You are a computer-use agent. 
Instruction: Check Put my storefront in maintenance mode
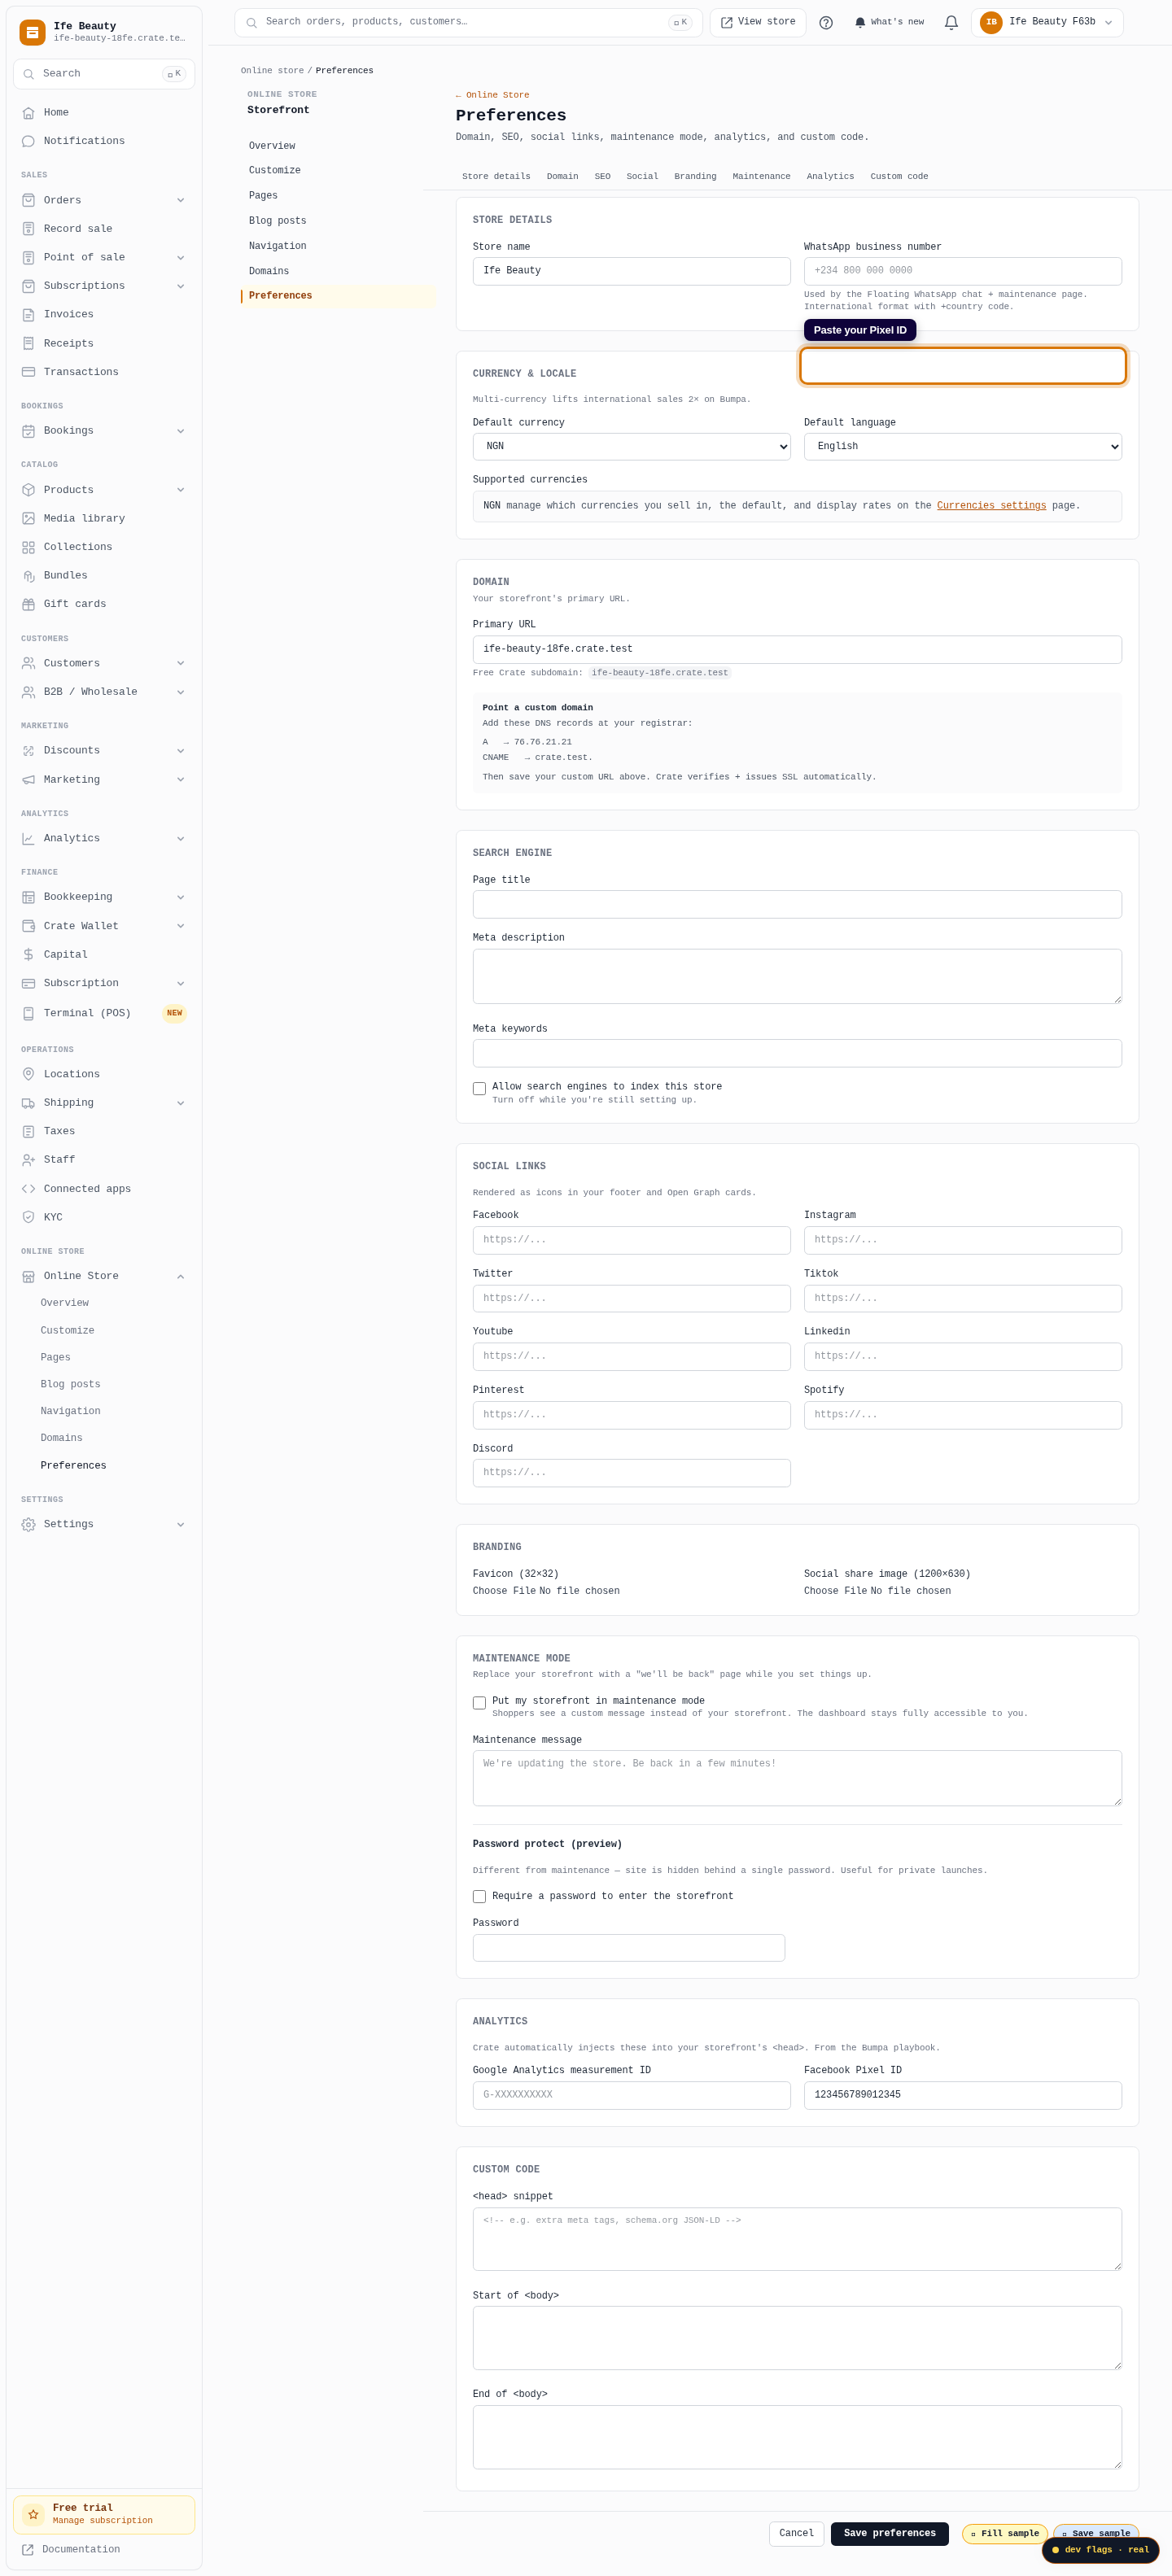(479, 1702)
